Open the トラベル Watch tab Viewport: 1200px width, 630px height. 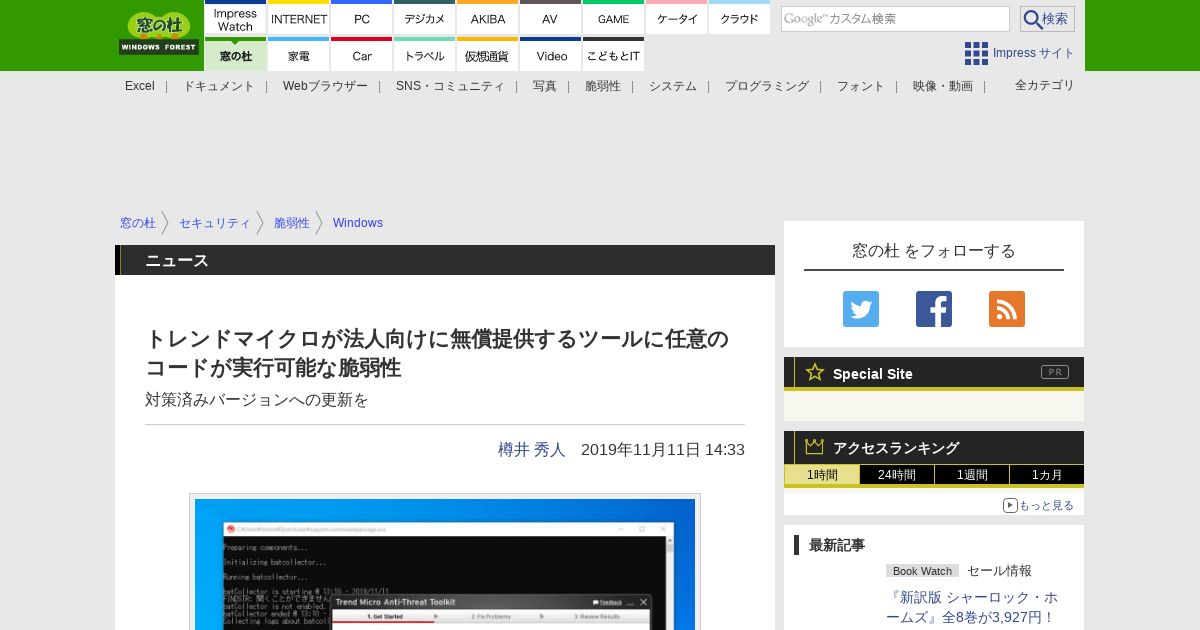coord(425,54)
